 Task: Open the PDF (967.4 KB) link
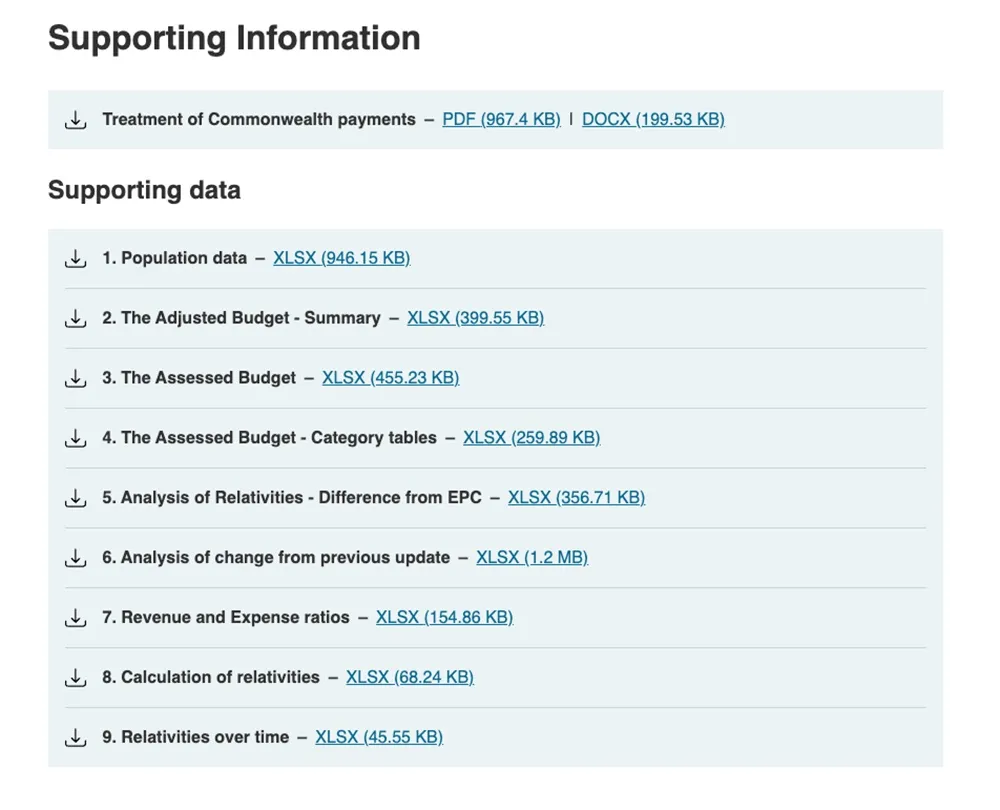(501, 119)
